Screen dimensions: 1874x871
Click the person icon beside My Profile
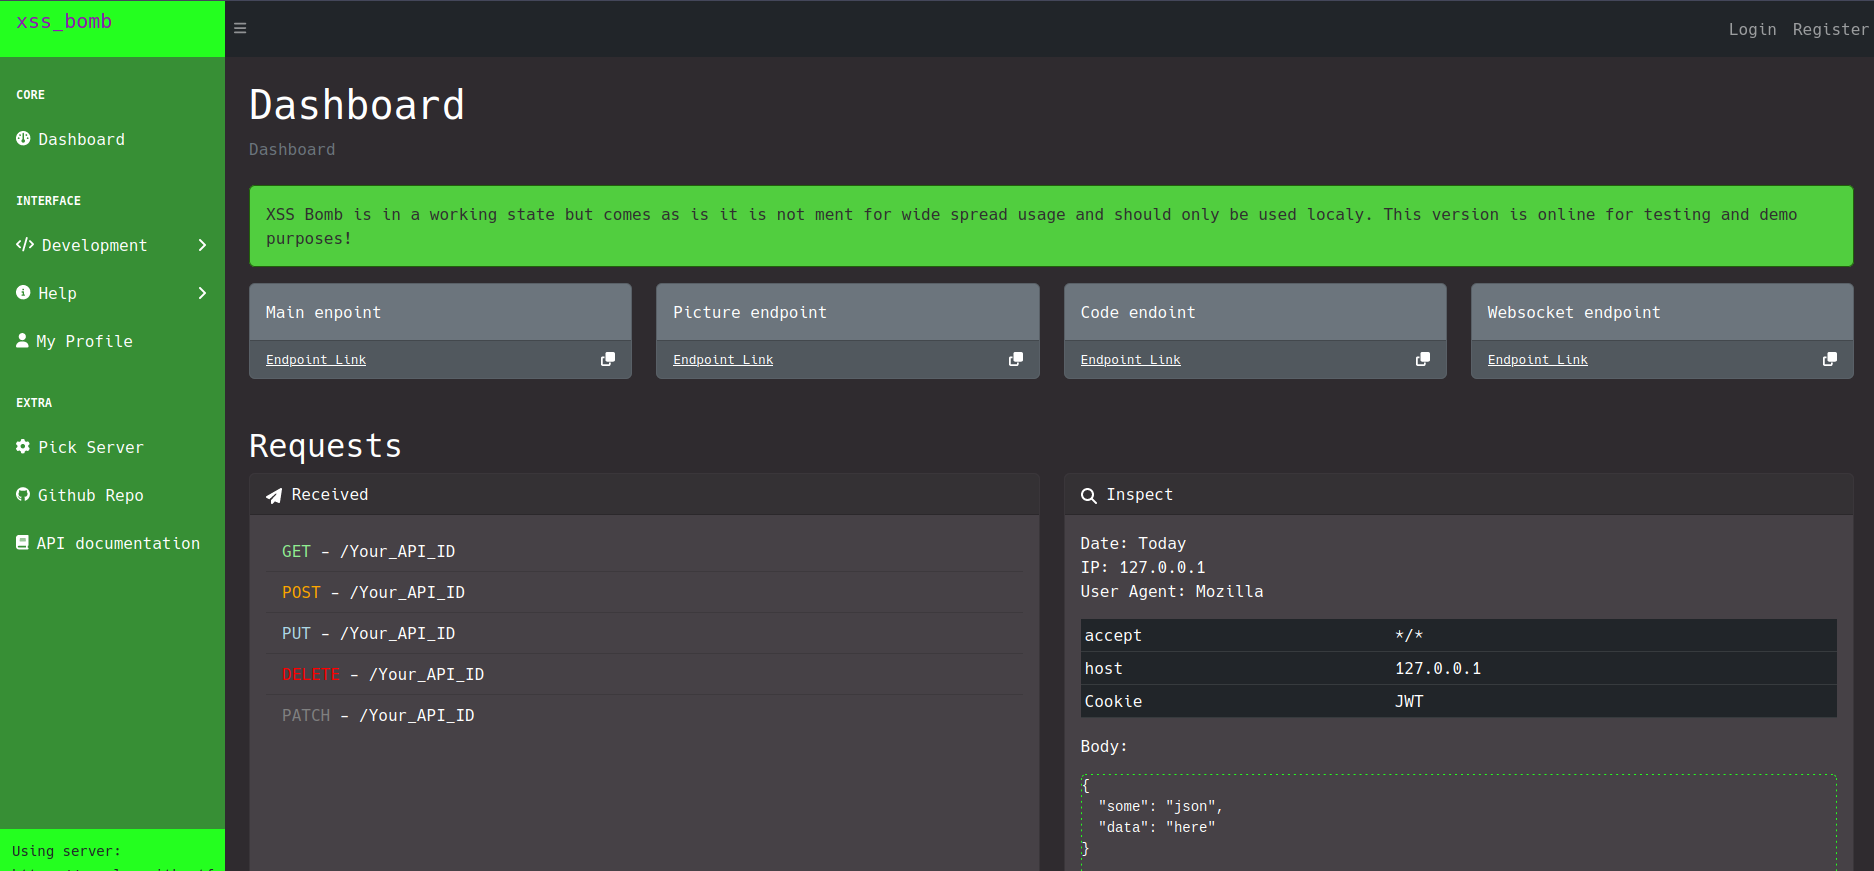click(x=22, y=341)
